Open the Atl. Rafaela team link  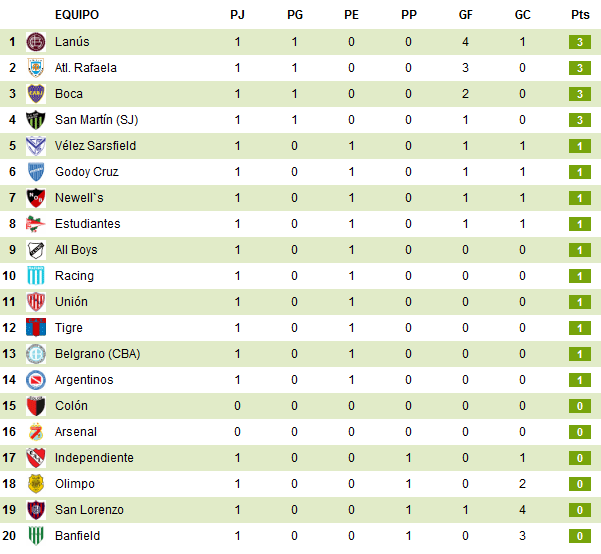point(86,68)
